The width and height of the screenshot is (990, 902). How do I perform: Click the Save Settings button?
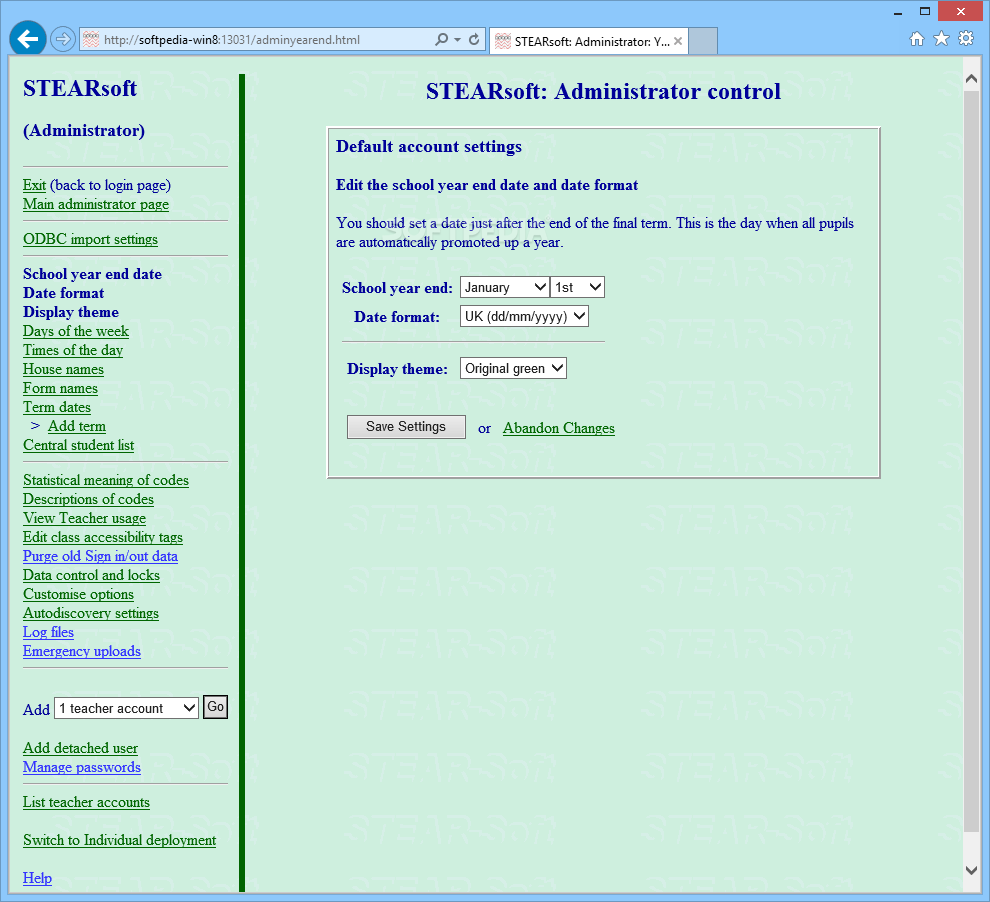coord(406,427)
